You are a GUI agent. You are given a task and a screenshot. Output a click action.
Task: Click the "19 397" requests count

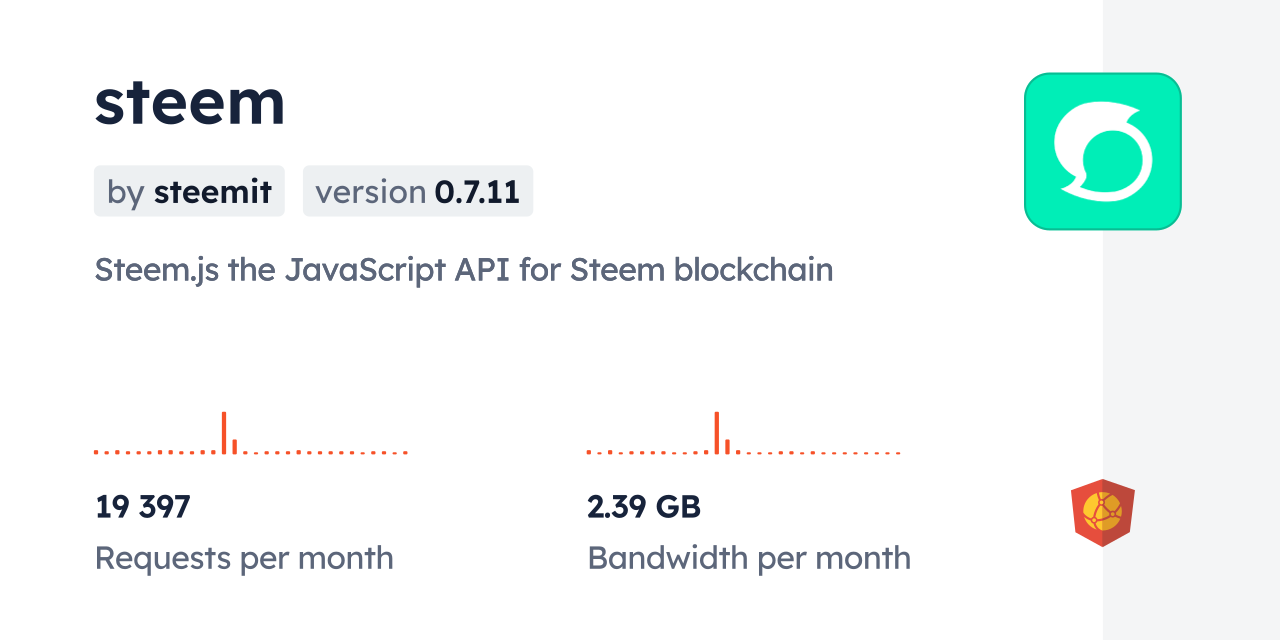click(x=142, y=507)
